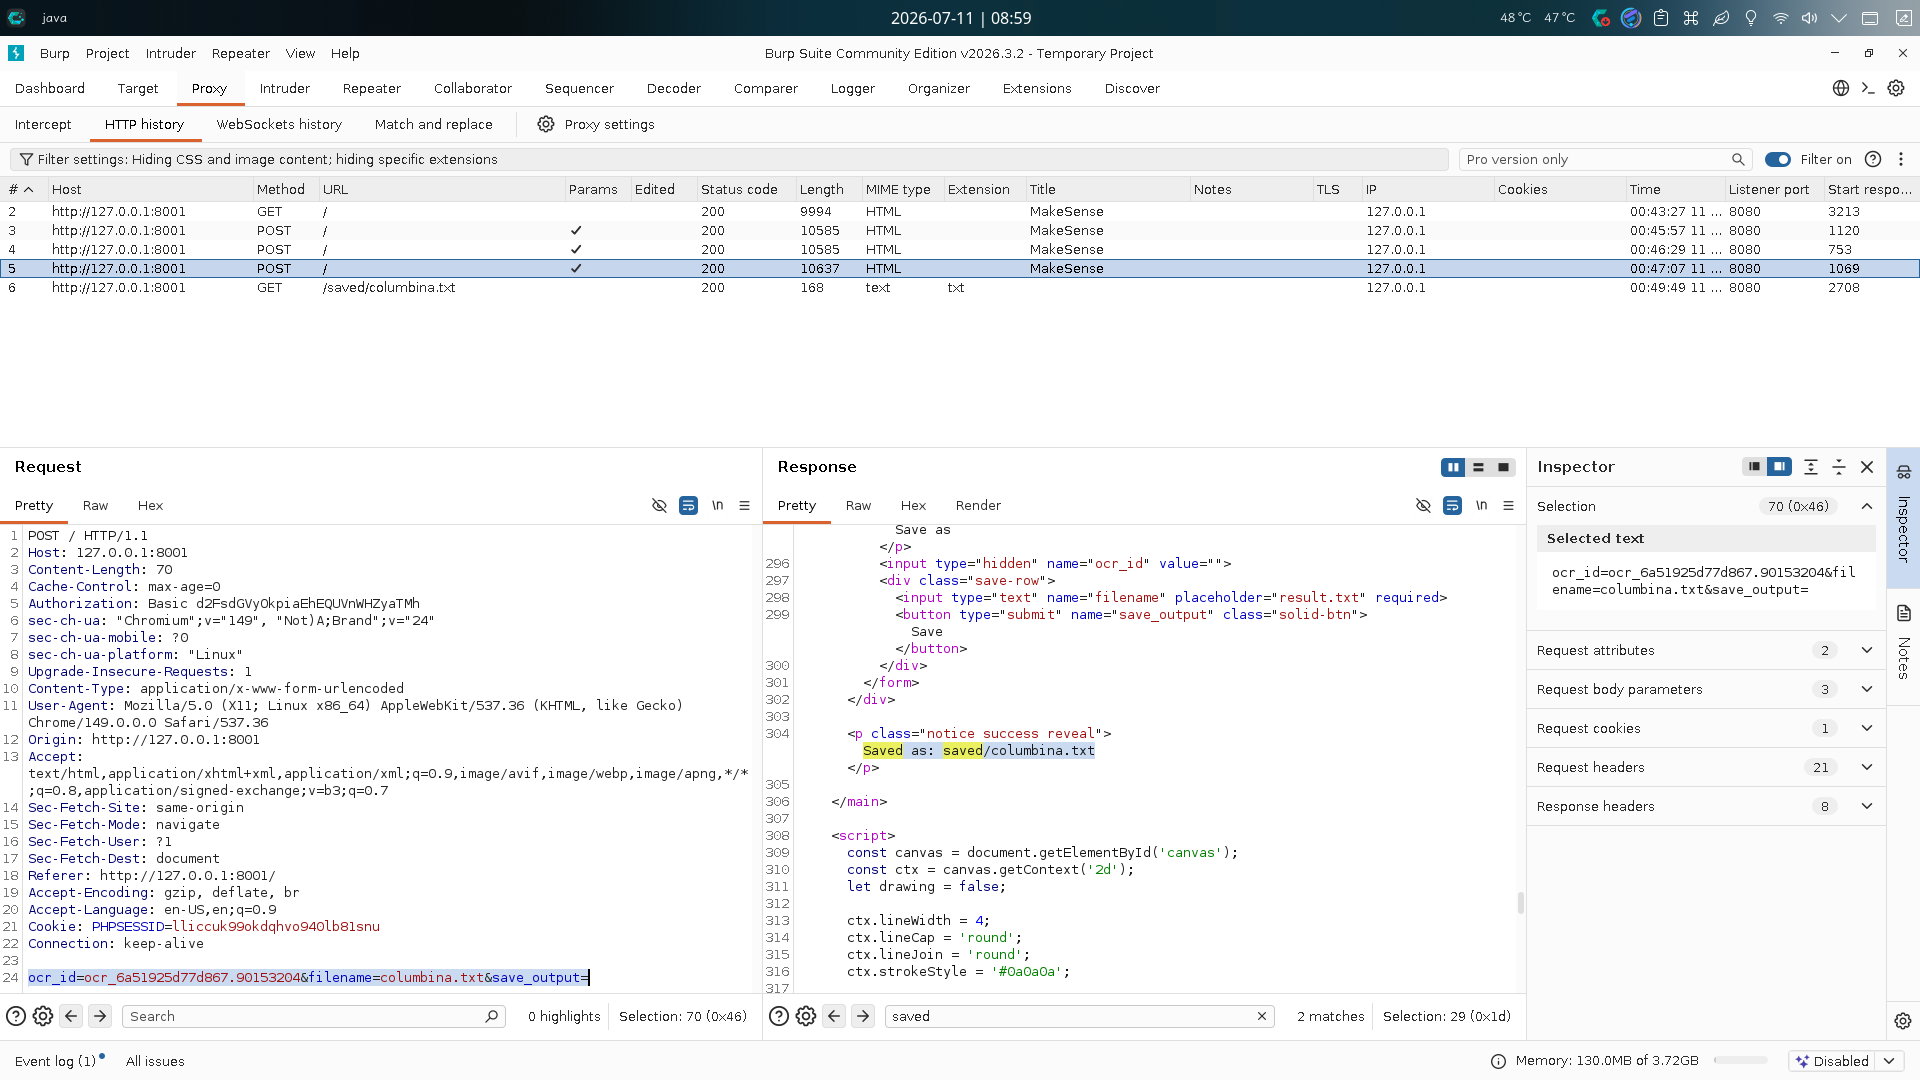The height and width of the screenshot is (1080, 1920).
Task: Switch to the Intercept tab
Action: [43, 124]
